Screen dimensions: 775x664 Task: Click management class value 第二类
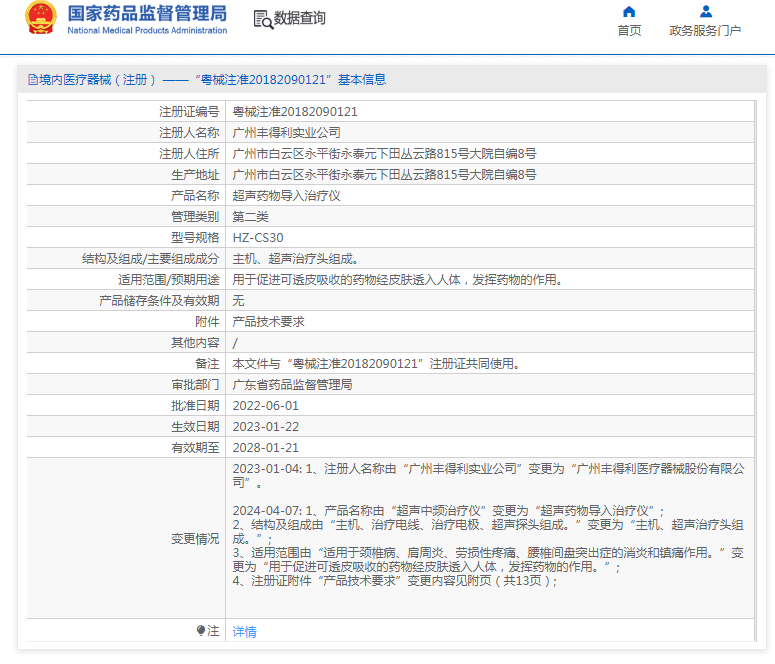(251, 217)
